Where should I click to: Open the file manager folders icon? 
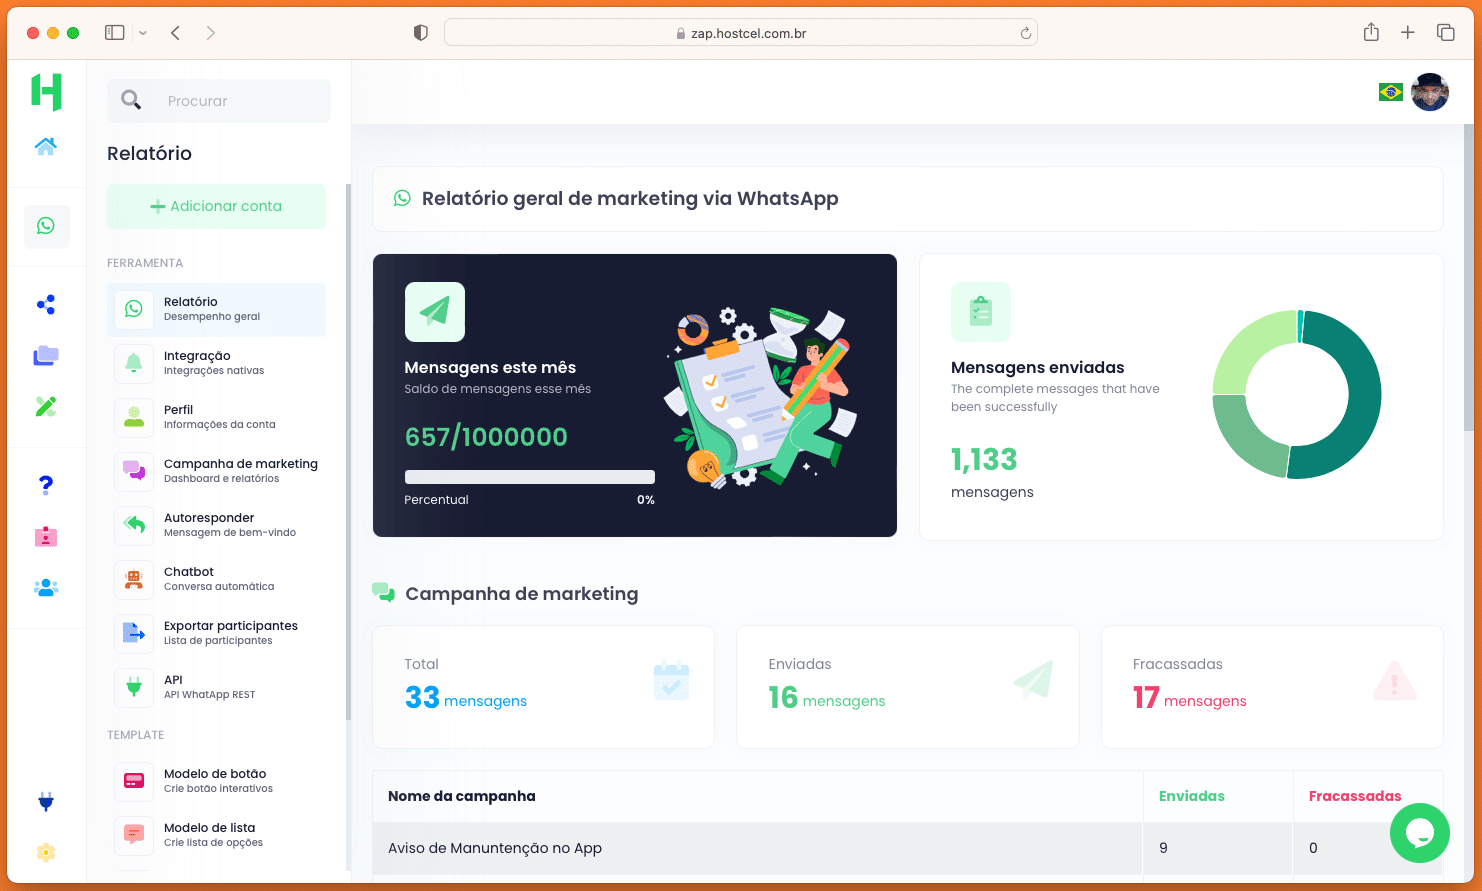tap(46, 355)
